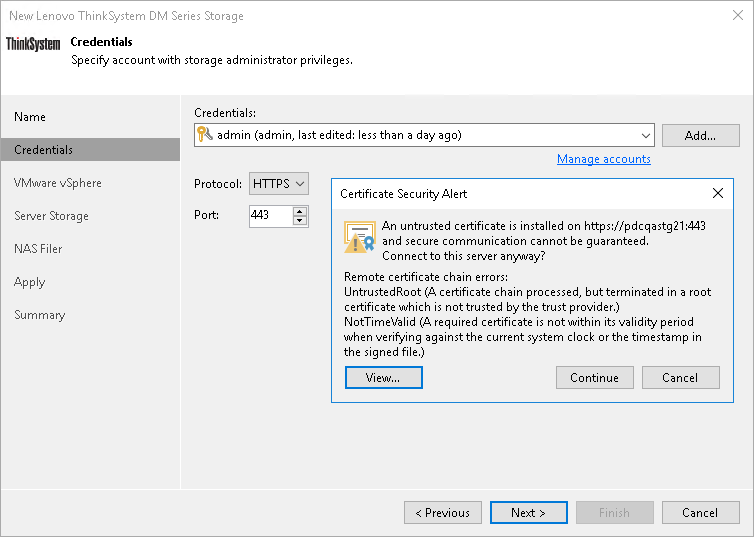Click the Add... credentials button
Screen dimensions: 754x537
coord(701,136)
